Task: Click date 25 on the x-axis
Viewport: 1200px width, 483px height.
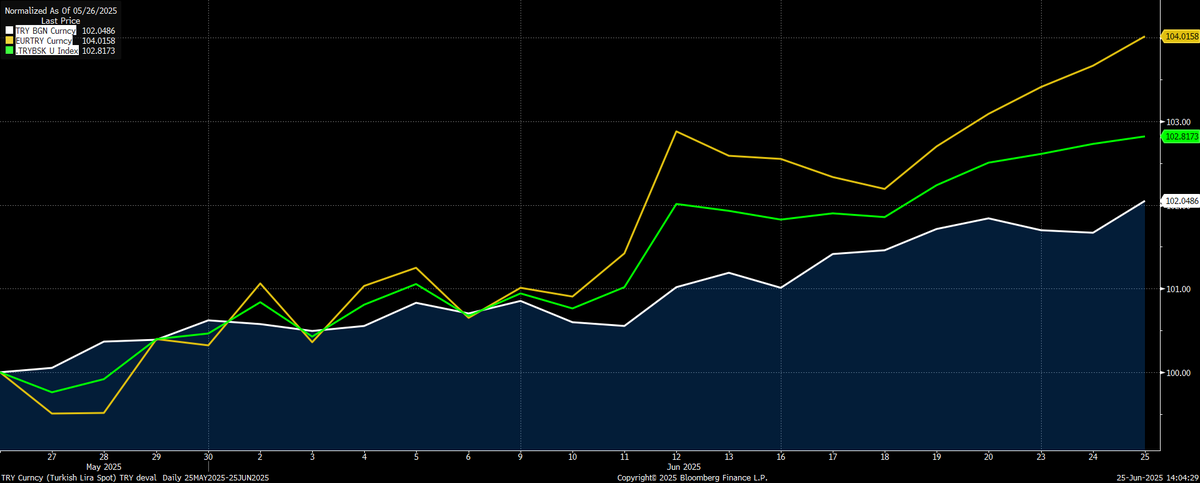Action: pos(1144,455)
